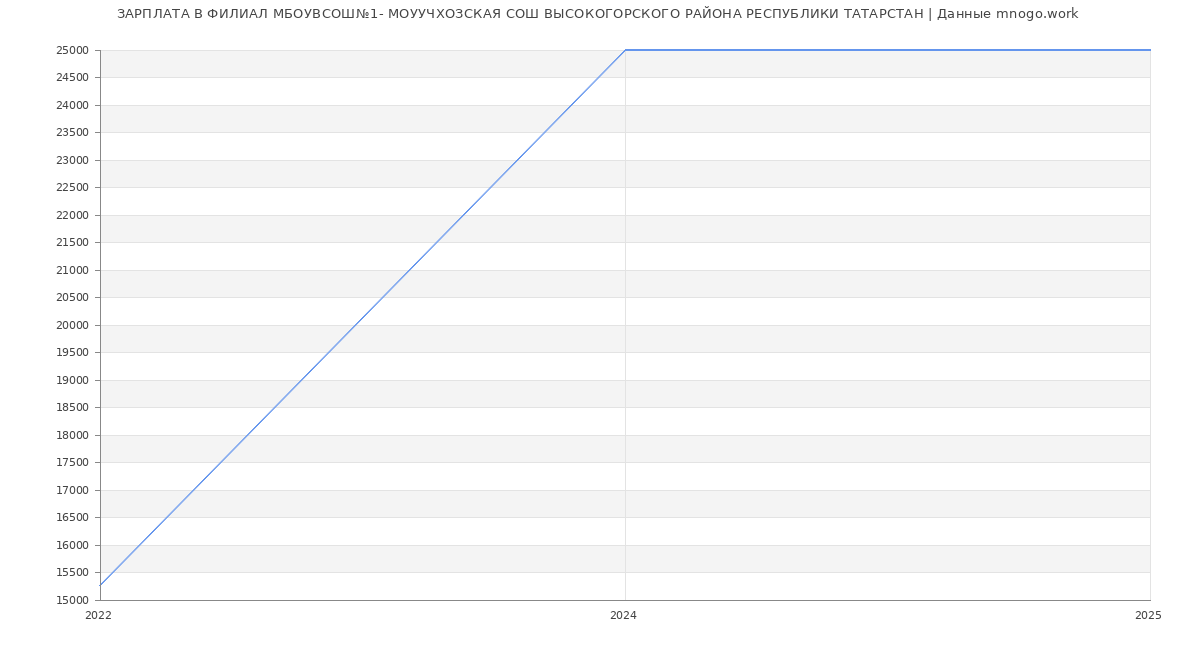Click the 22500 y-axis label

coord(72,187)
